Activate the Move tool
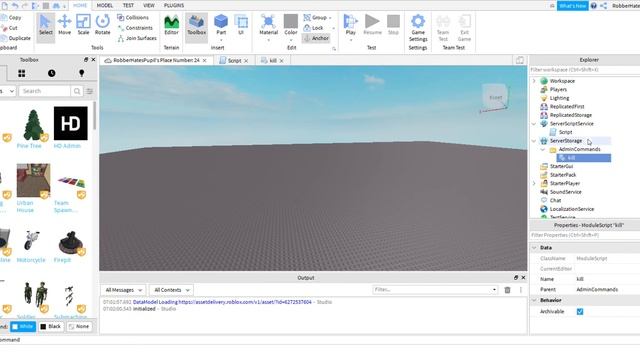The height and width of the screenshot is (360, 640). point(64,25)
